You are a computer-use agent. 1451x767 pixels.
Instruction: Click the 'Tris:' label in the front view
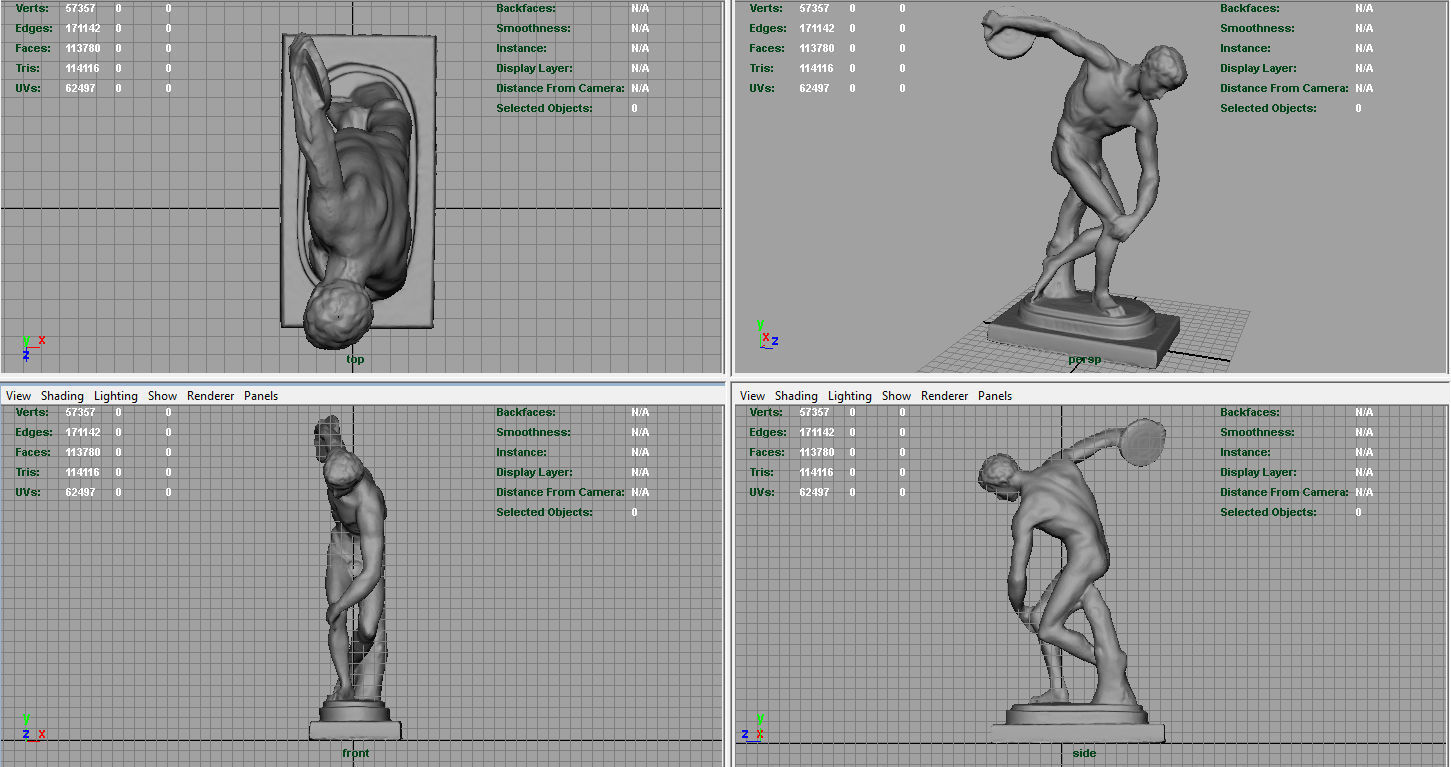point(28,472)
